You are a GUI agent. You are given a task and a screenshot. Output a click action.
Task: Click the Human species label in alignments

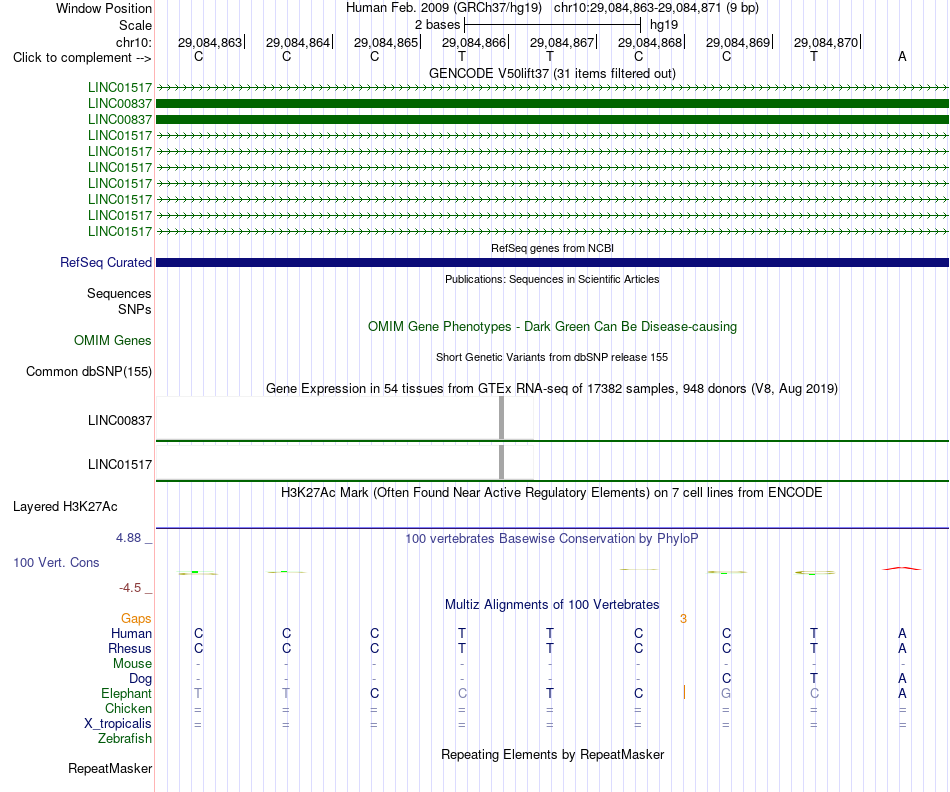pyautogui.click(x=131, y=634)
